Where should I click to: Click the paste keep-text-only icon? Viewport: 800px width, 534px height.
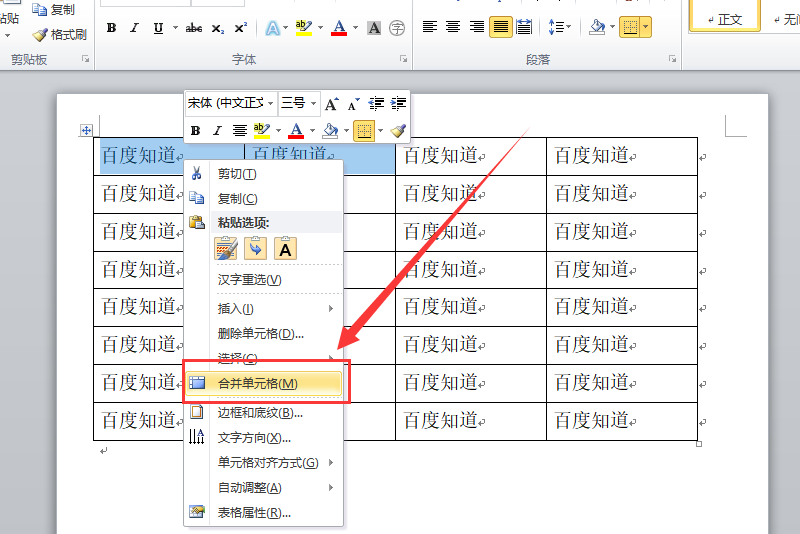[286, 248]
